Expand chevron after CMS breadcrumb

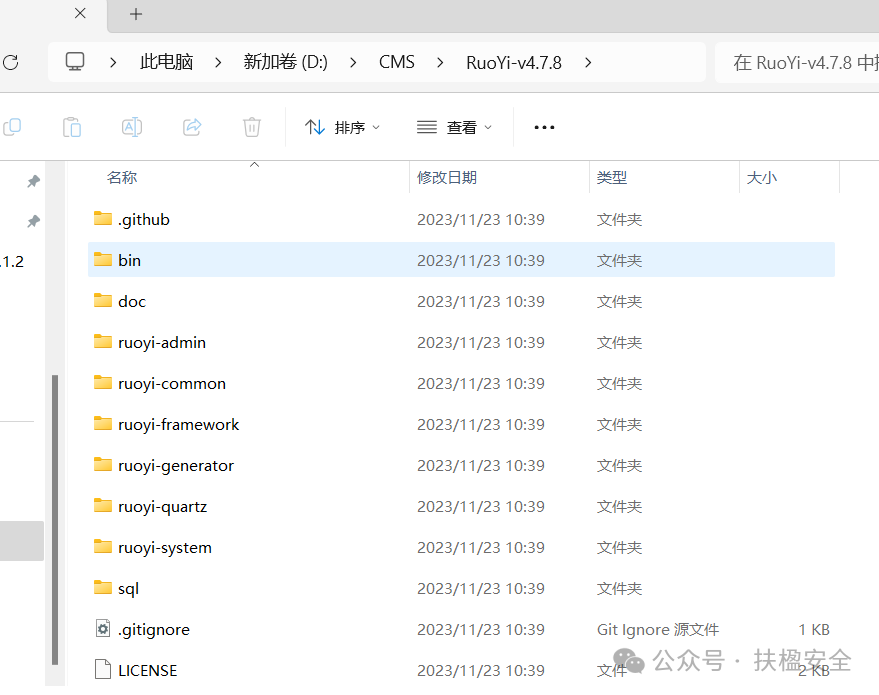click(440, 63)
